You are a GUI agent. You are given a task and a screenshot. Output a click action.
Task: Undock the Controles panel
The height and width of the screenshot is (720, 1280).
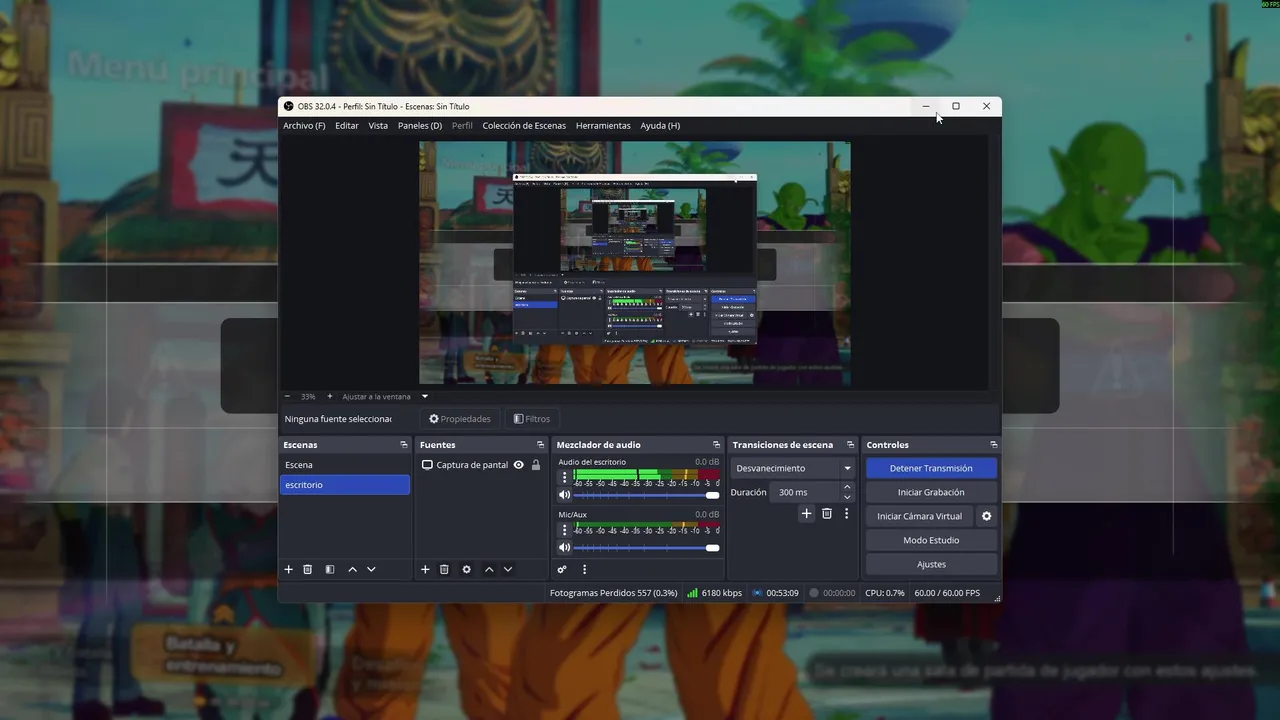tap(993, 445)
